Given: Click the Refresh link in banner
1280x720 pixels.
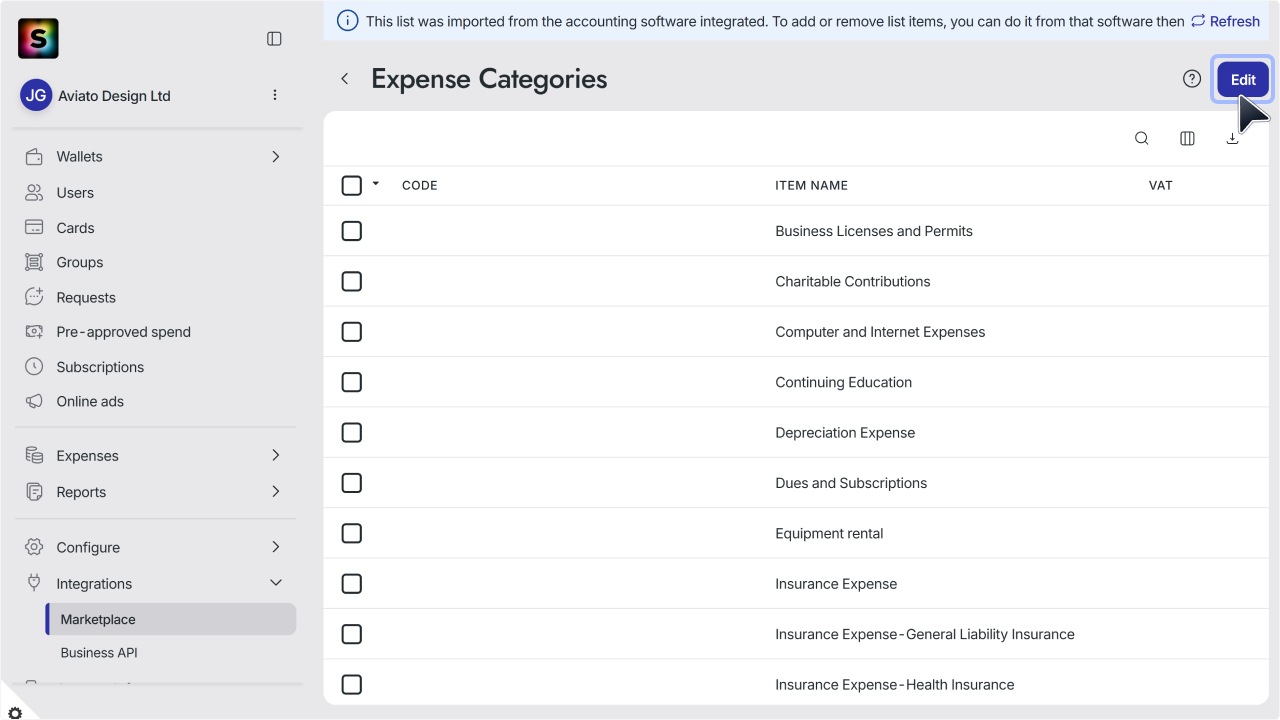Looking at the screenshot, I should [1225, 21].
